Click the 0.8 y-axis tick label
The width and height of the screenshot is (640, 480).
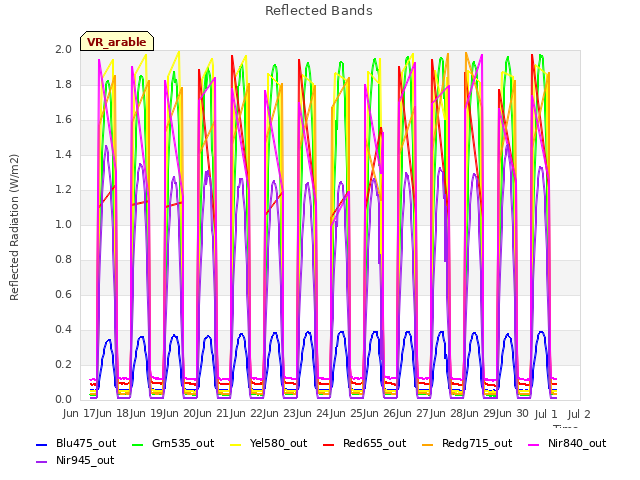click(63, 260)
